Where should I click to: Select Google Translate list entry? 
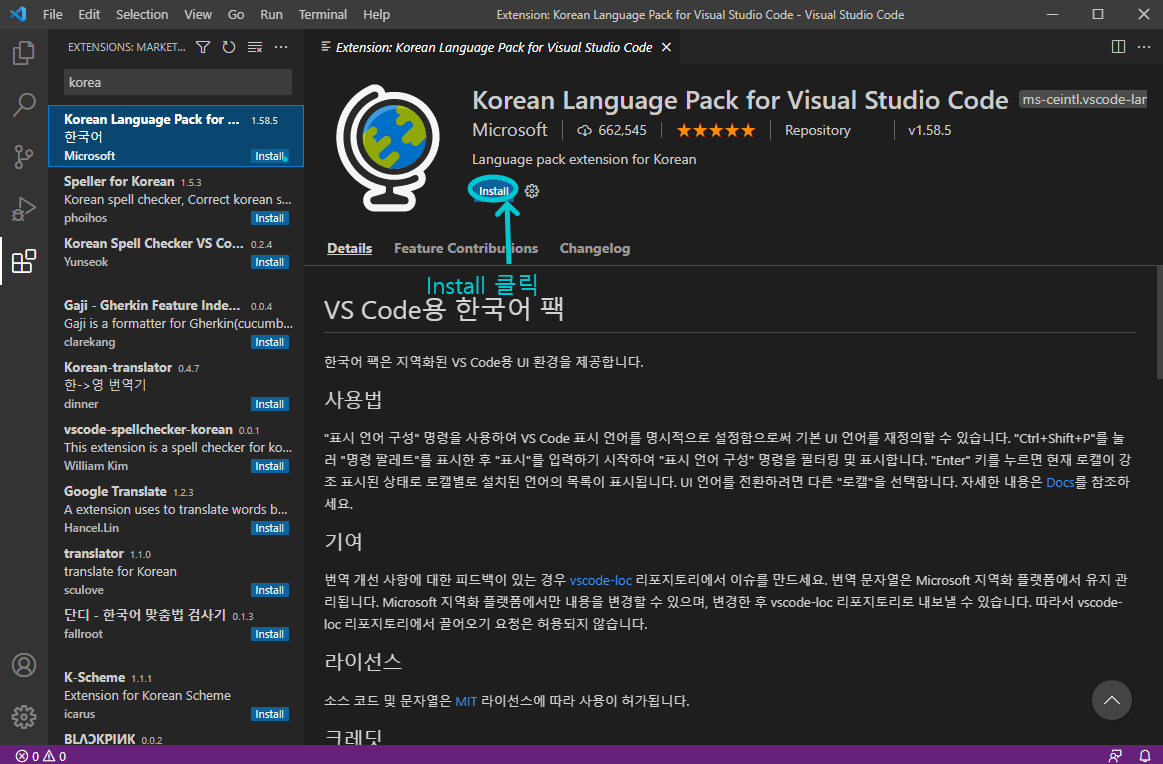pyautogui.click(x=176, y=509)
